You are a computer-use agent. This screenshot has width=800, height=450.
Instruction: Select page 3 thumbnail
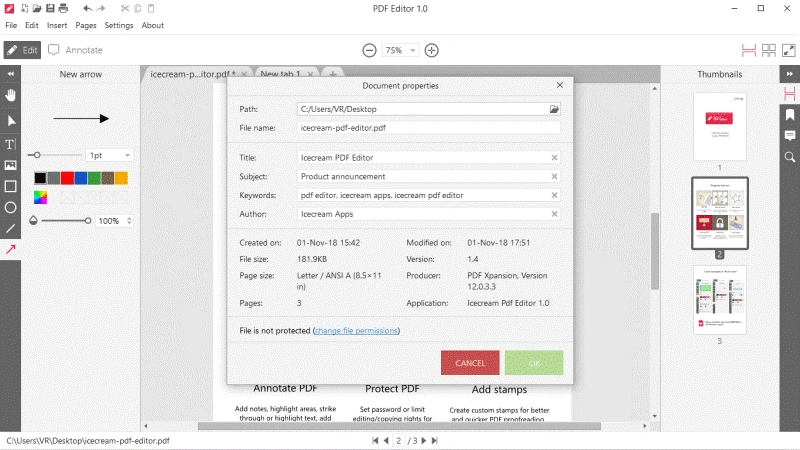click(719, 300)
